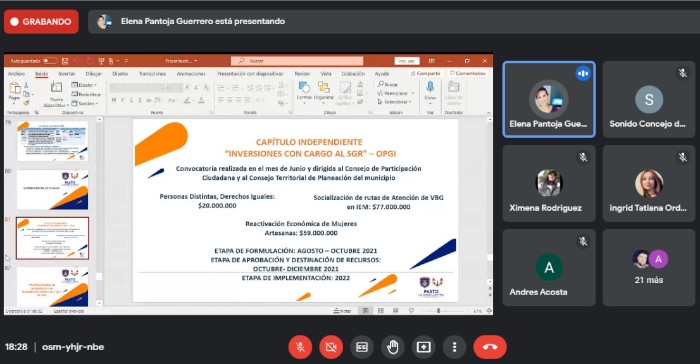
Task: Enable closed captions in Meet
Action: (x=362, y=347)
